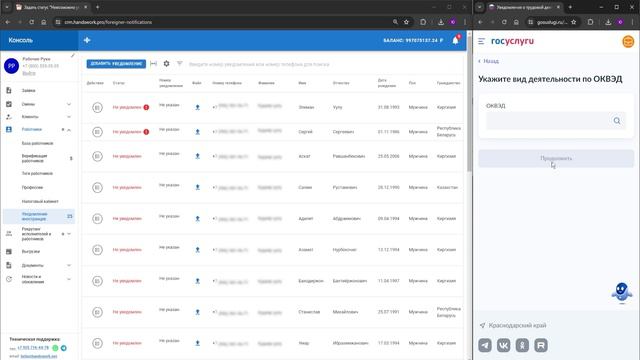Click the Gosuslugi logo

(x=512, y=41)
